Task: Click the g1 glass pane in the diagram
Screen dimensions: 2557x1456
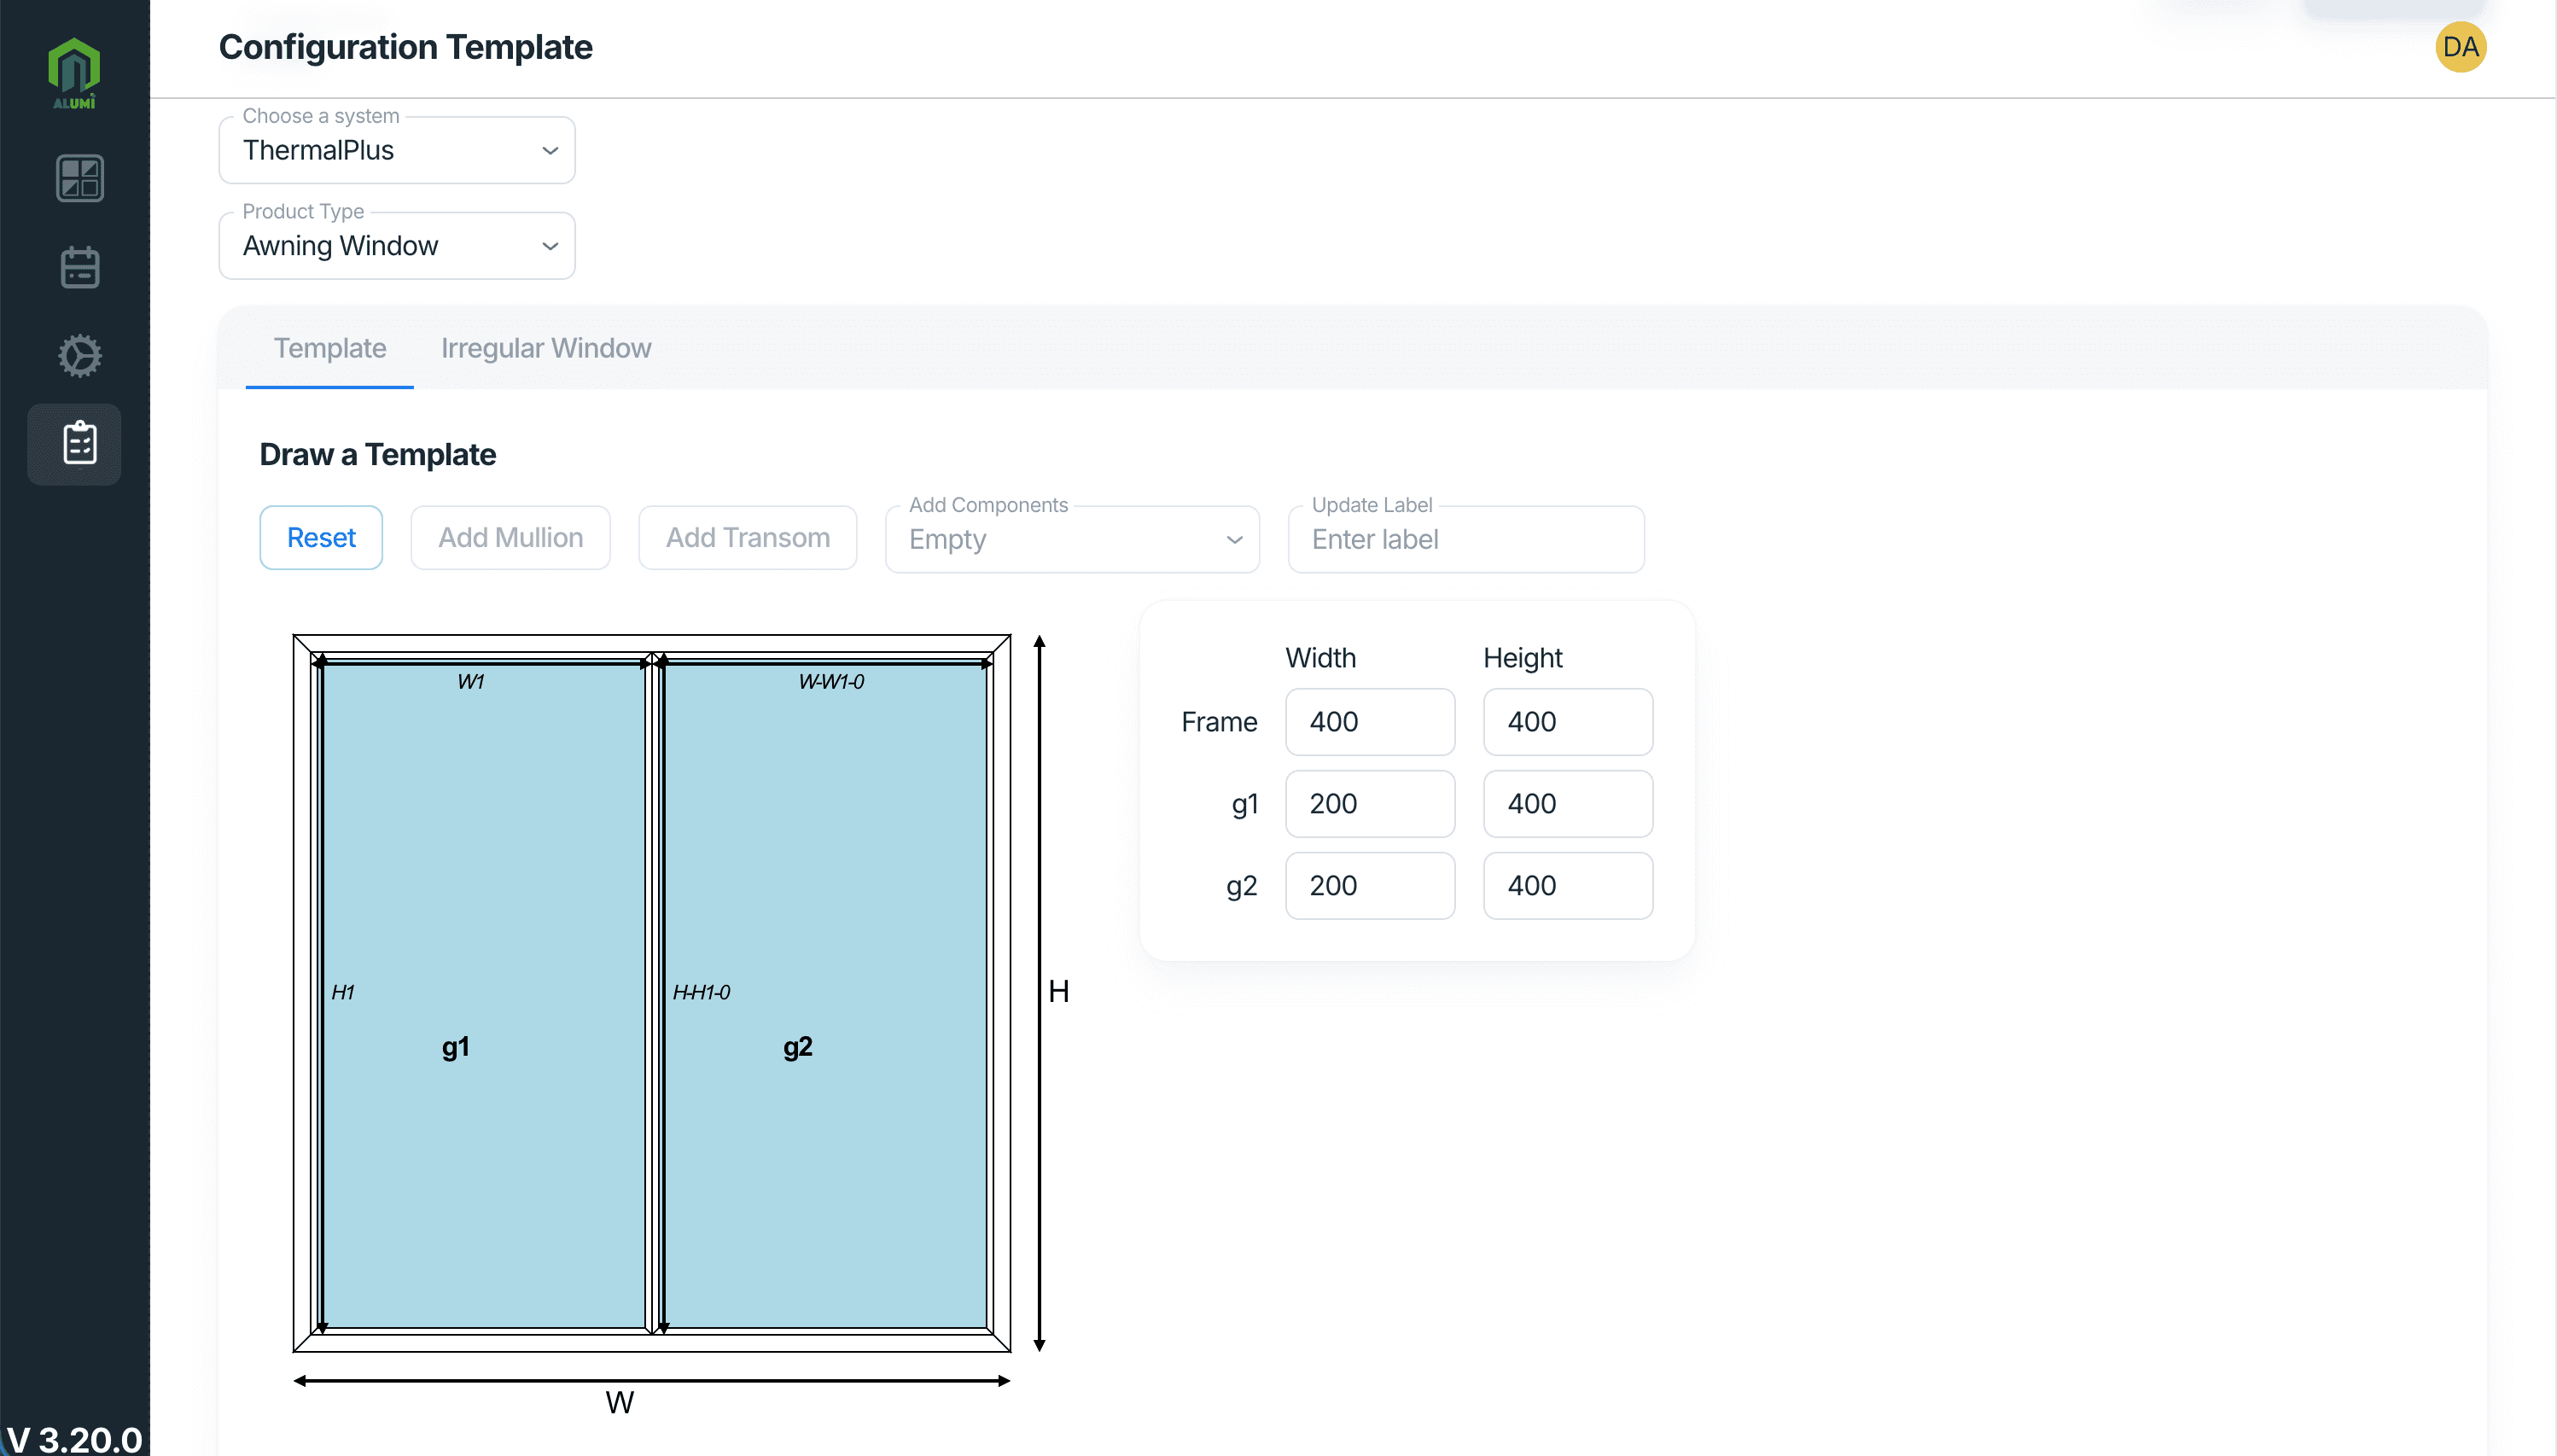Action: 457,1046
